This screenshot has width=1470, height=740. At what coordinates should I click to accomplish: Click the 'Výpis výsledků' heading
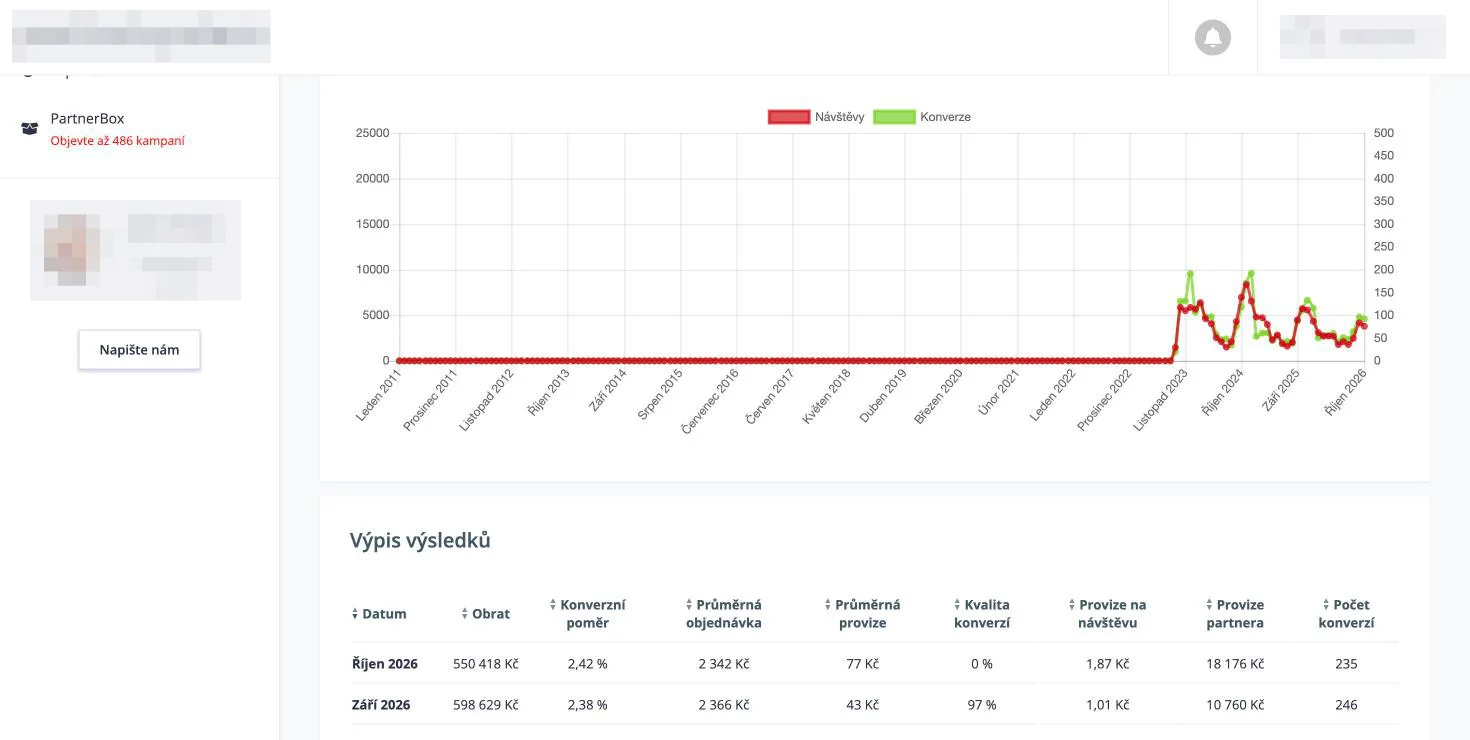click(x=420, y=541)
